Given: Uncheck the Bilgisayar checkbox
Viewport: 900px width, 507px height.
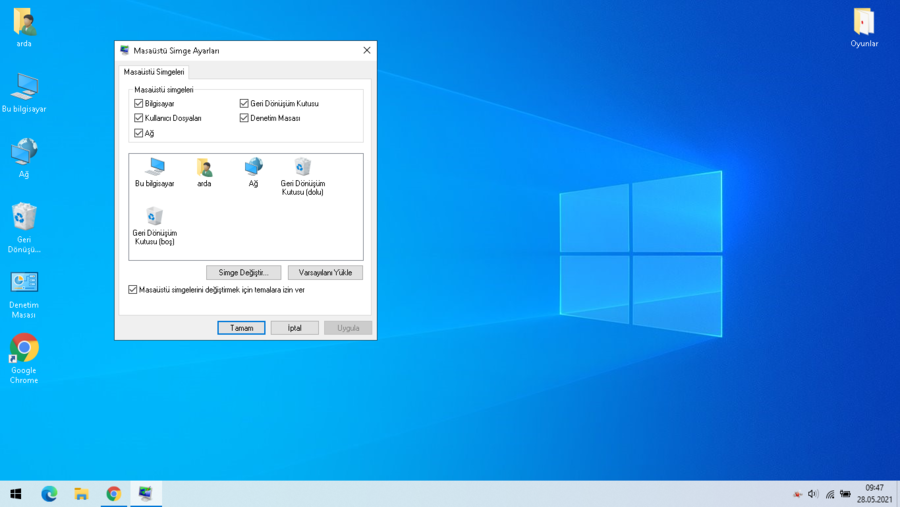Looking at the screenshot, I should [139, 103].
